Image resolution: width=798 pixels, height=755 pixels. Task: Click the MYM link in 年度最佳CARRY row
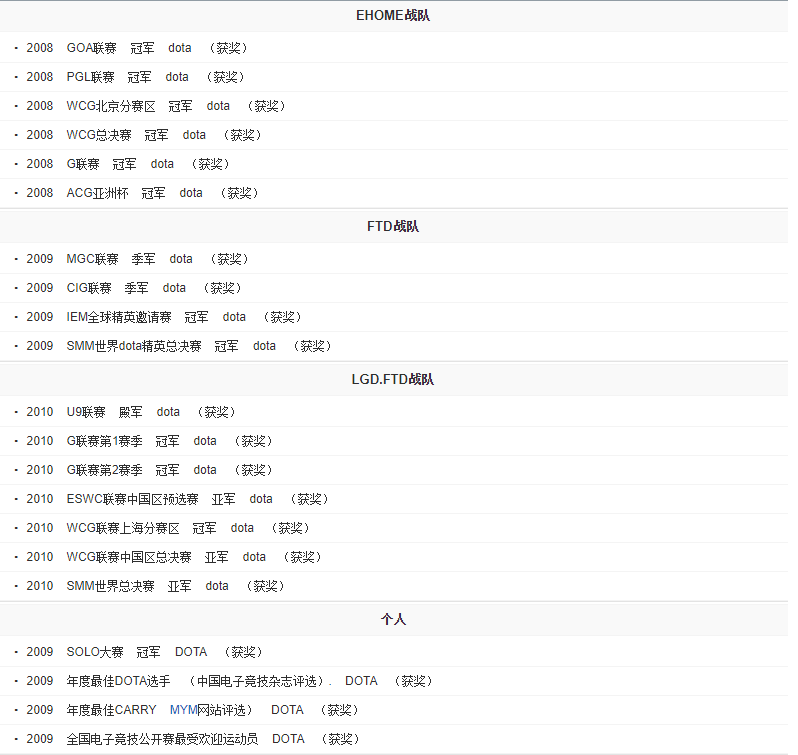click(184, 710)
